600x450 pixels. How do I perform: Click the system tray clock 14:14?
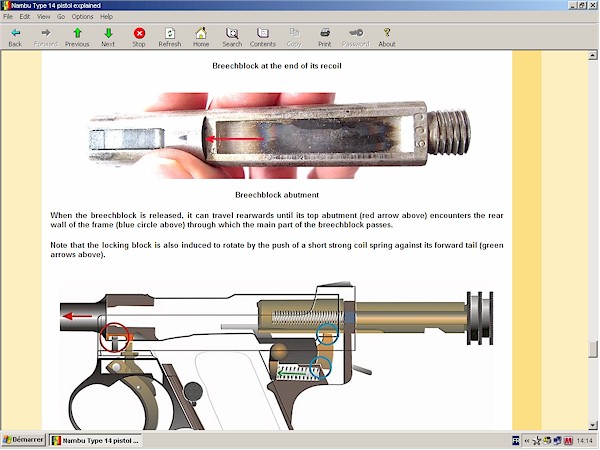(x=584, y=441)
